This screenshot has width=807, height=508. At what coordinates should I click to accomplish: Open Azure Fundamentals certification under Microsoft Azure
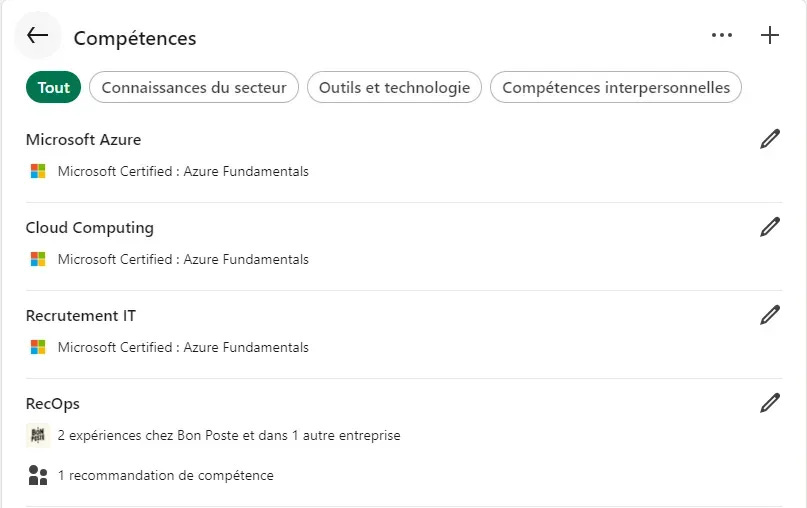pos(183,171)
